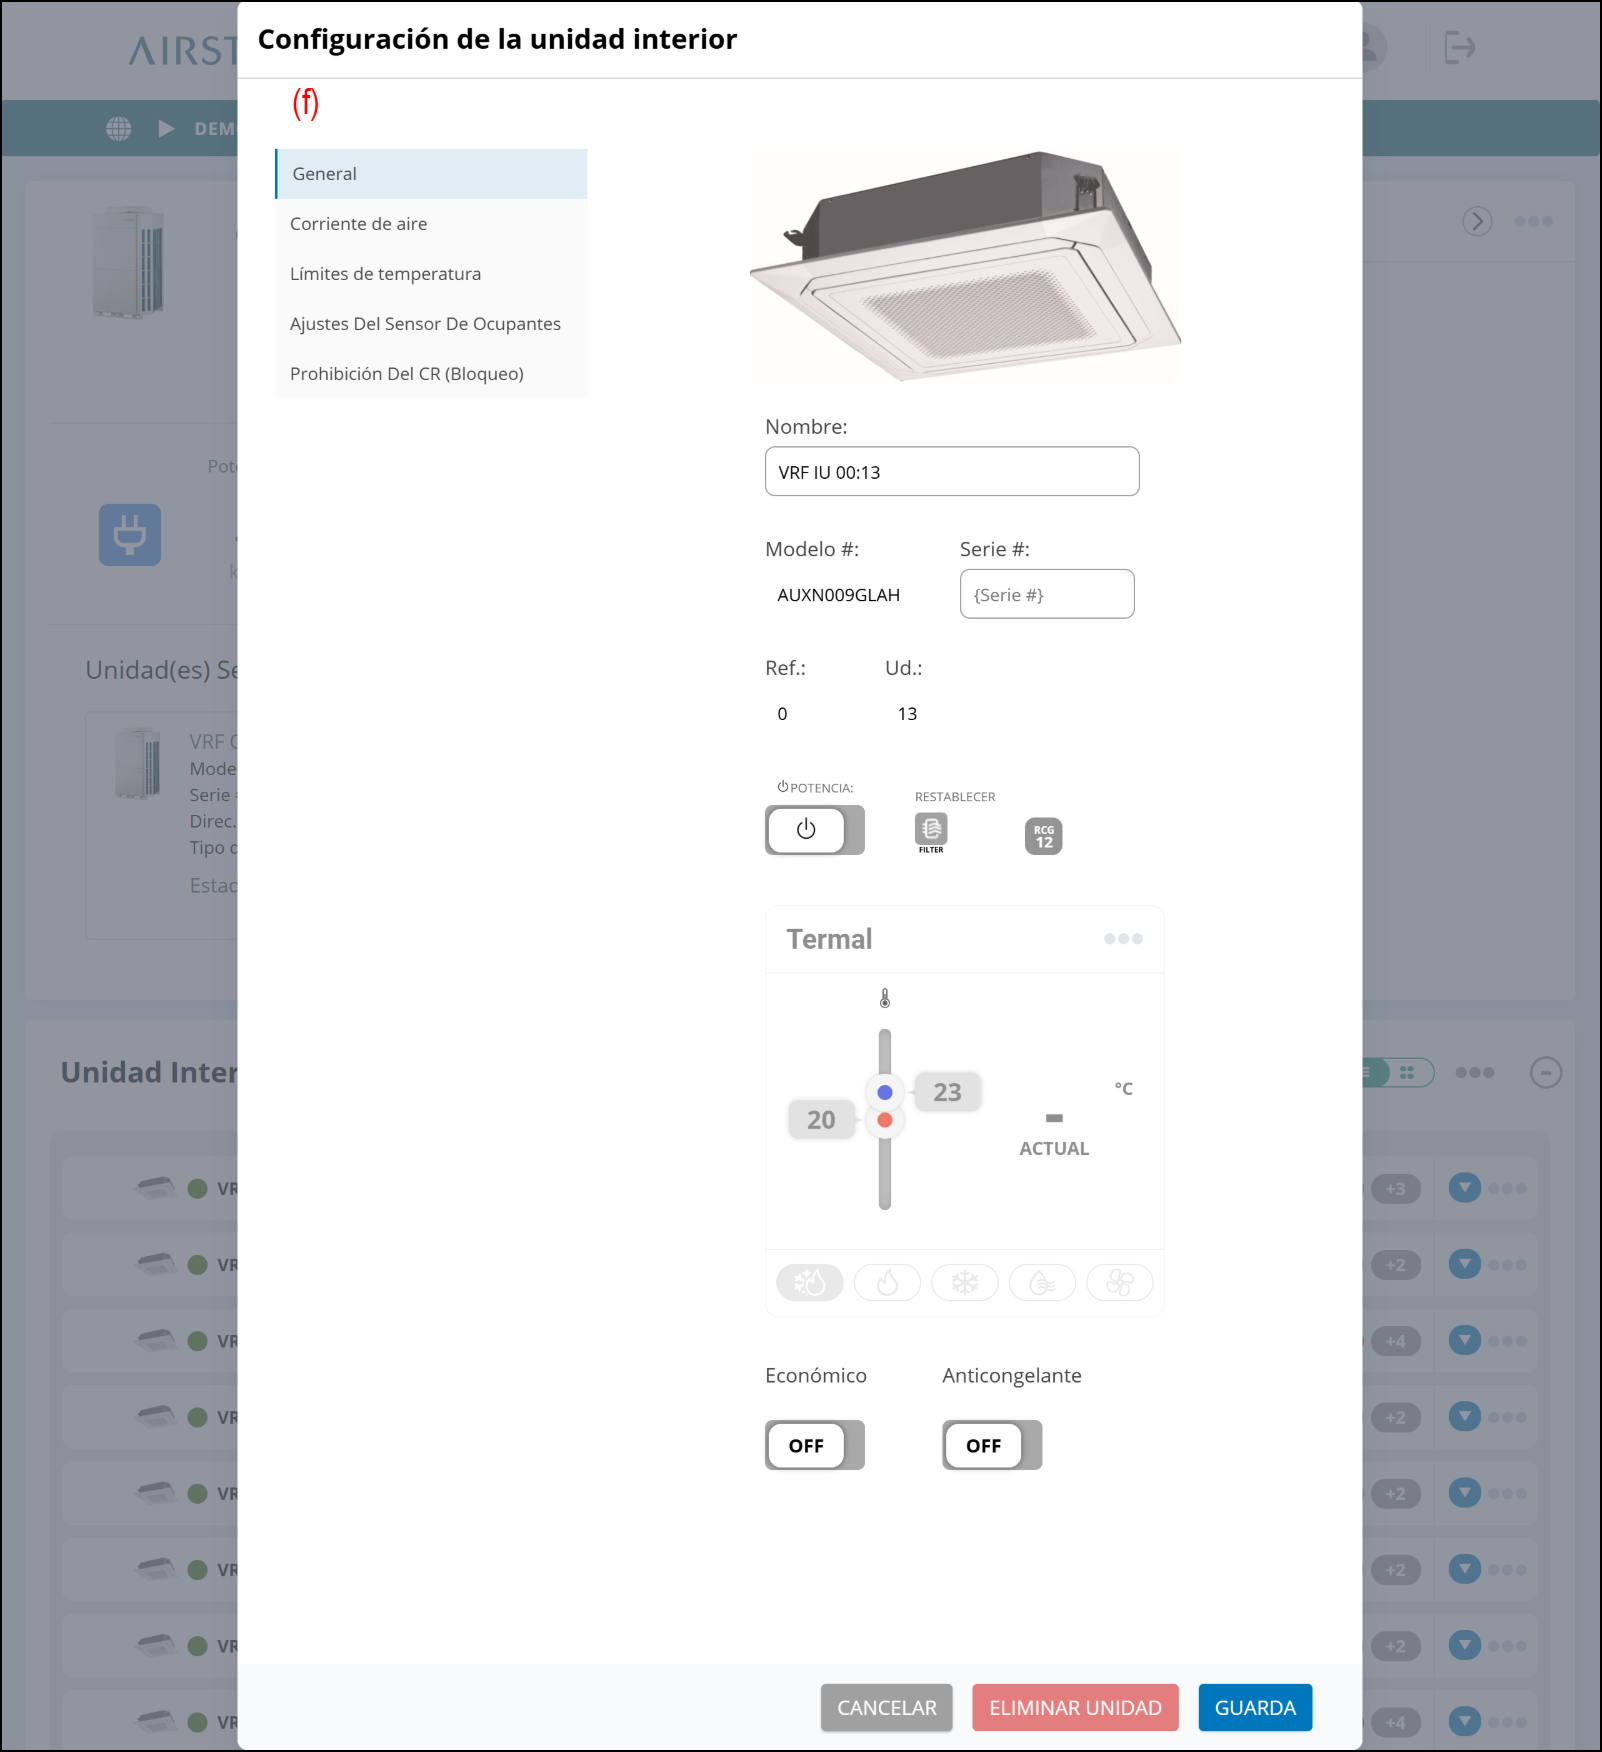Screen dimensions: 1602x1752
Task: Open Ajustes Del Sensor De Ocupantes
Action: coord(425,324)
